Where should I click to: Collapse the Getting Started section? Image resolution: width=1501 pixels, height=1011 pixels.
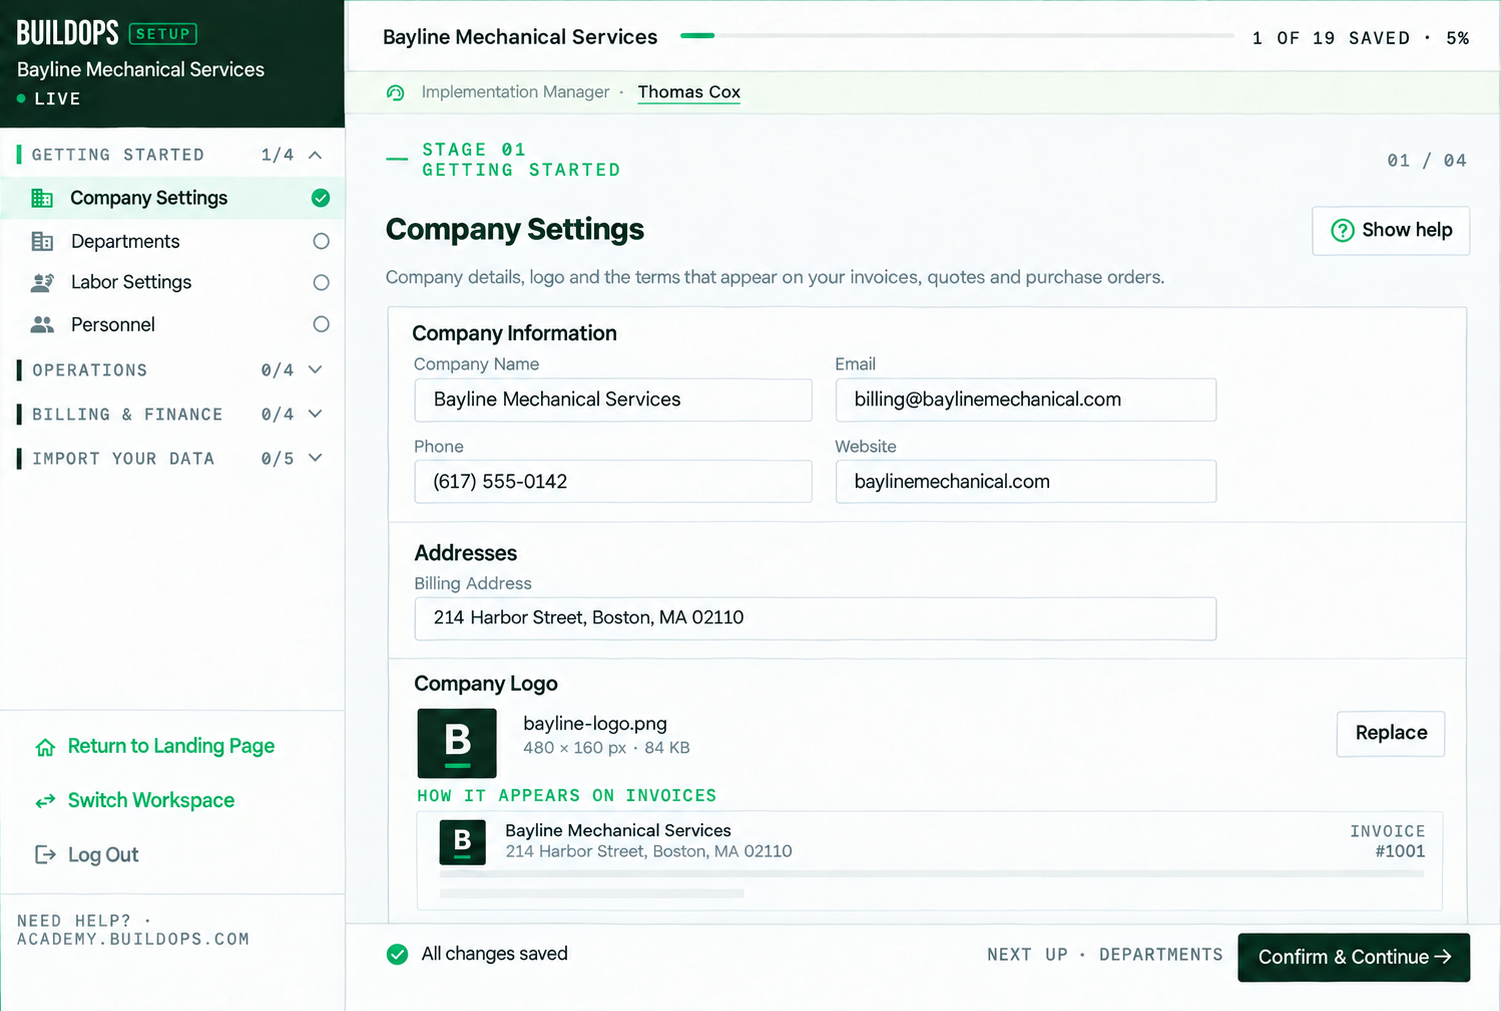[x=315, y=155]
